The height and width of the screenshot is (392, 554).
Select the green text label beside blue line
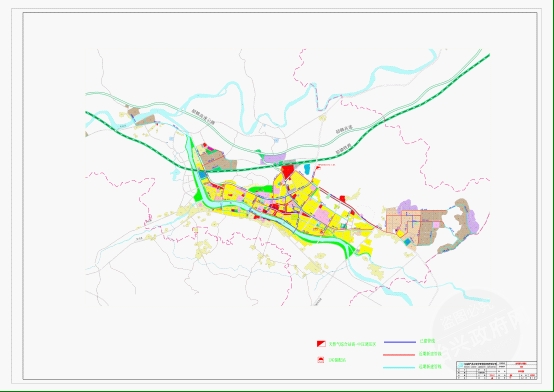click(x=427, y=341)
